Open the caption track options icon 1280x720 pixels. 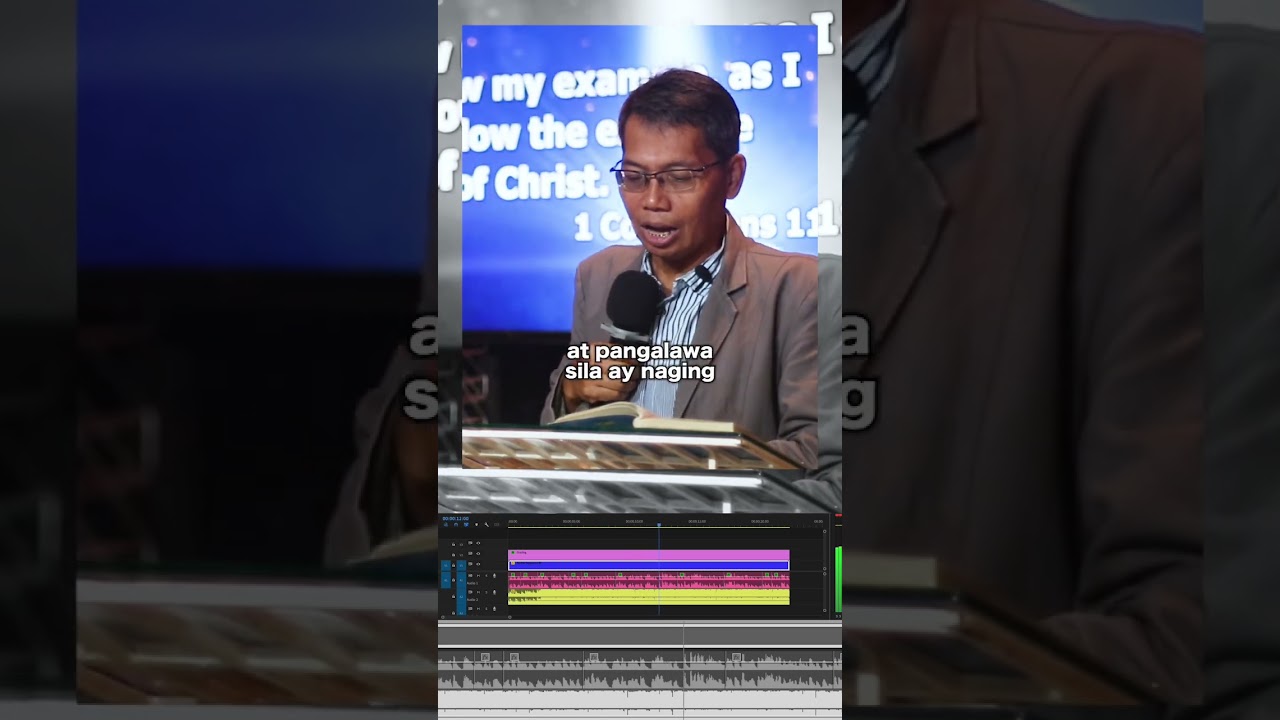click(497, 524)
